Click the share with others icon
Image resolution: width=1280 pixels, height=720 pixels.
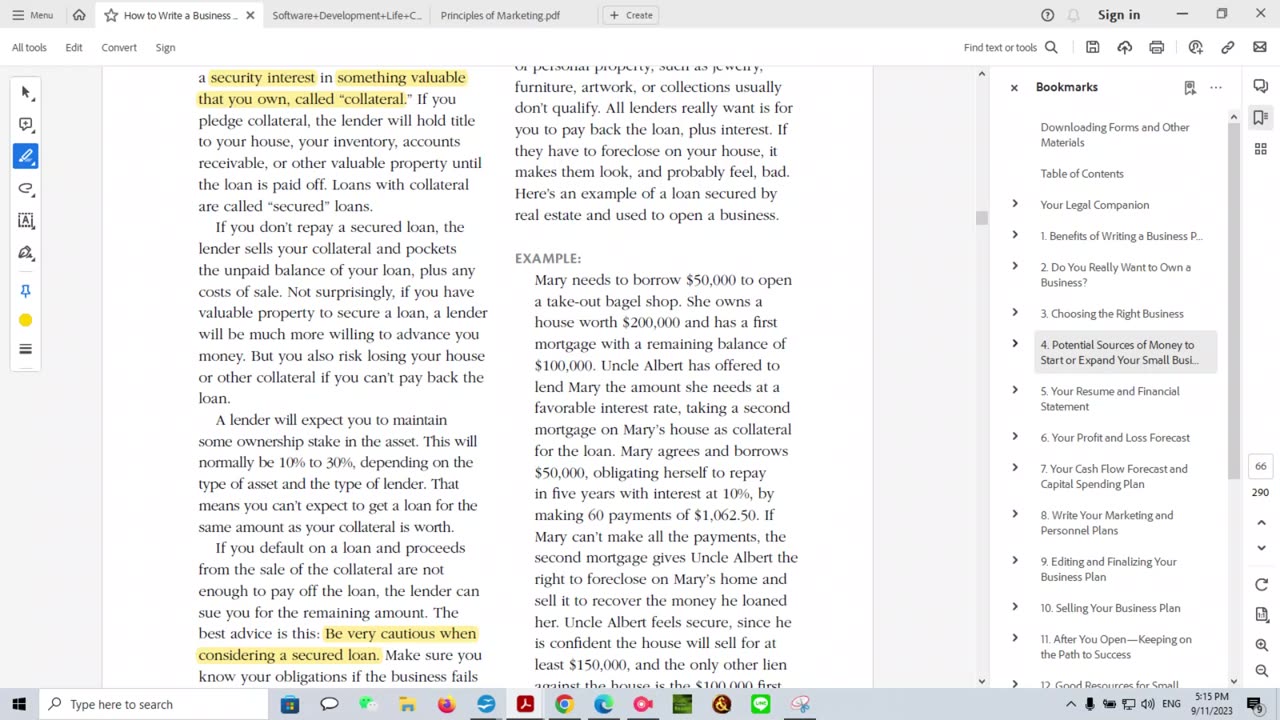[x=1196, y=47]
